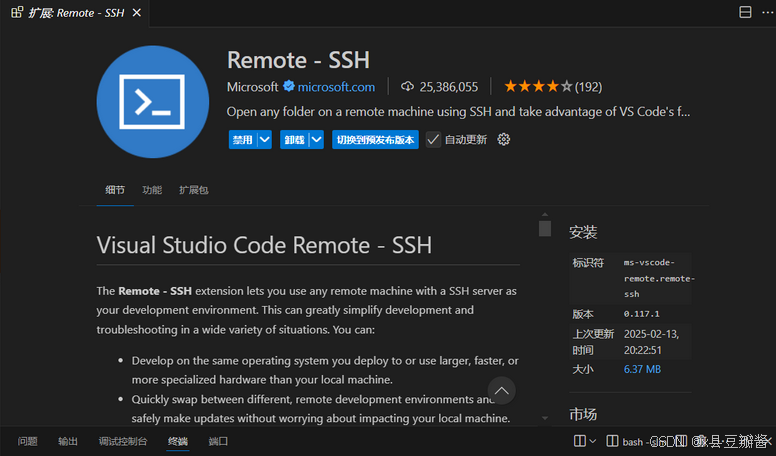Click the version 0.117.1 value
The width and height of the screenshot is (776, 456).
641,314
